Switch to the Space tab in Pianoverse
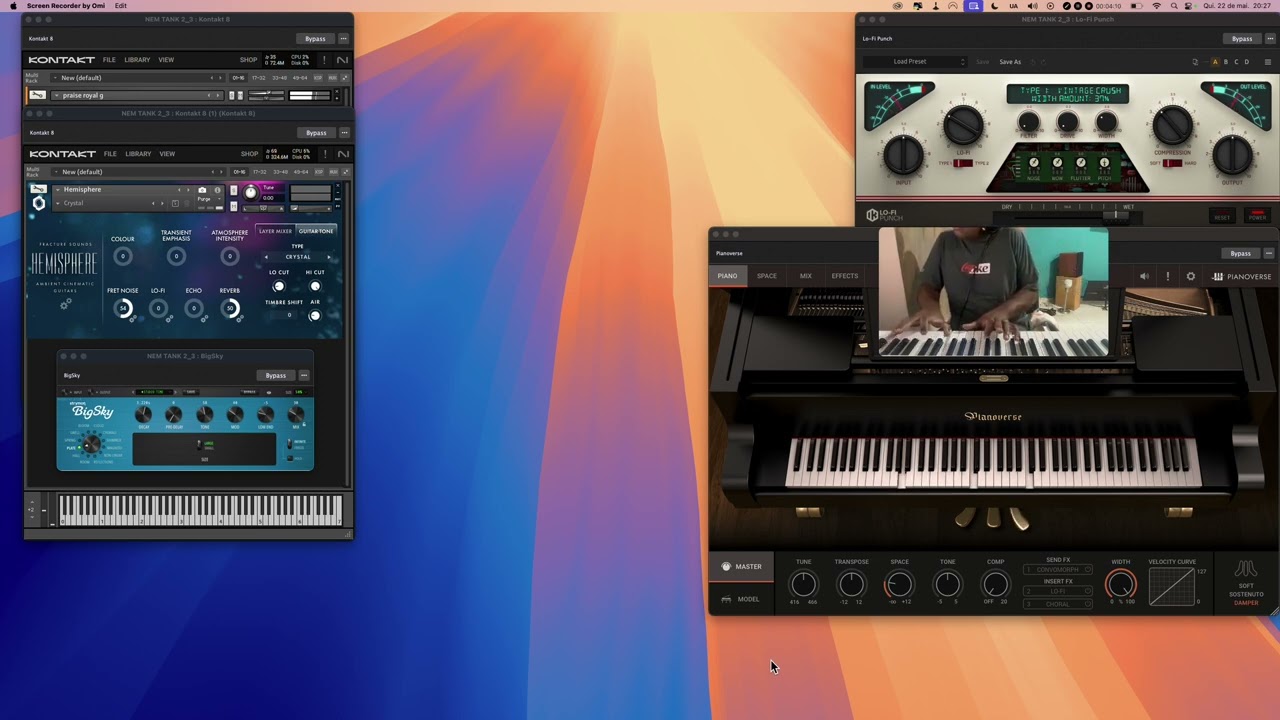The height and width of the screenshot is (720, 1280). click(x=767, y=276)
